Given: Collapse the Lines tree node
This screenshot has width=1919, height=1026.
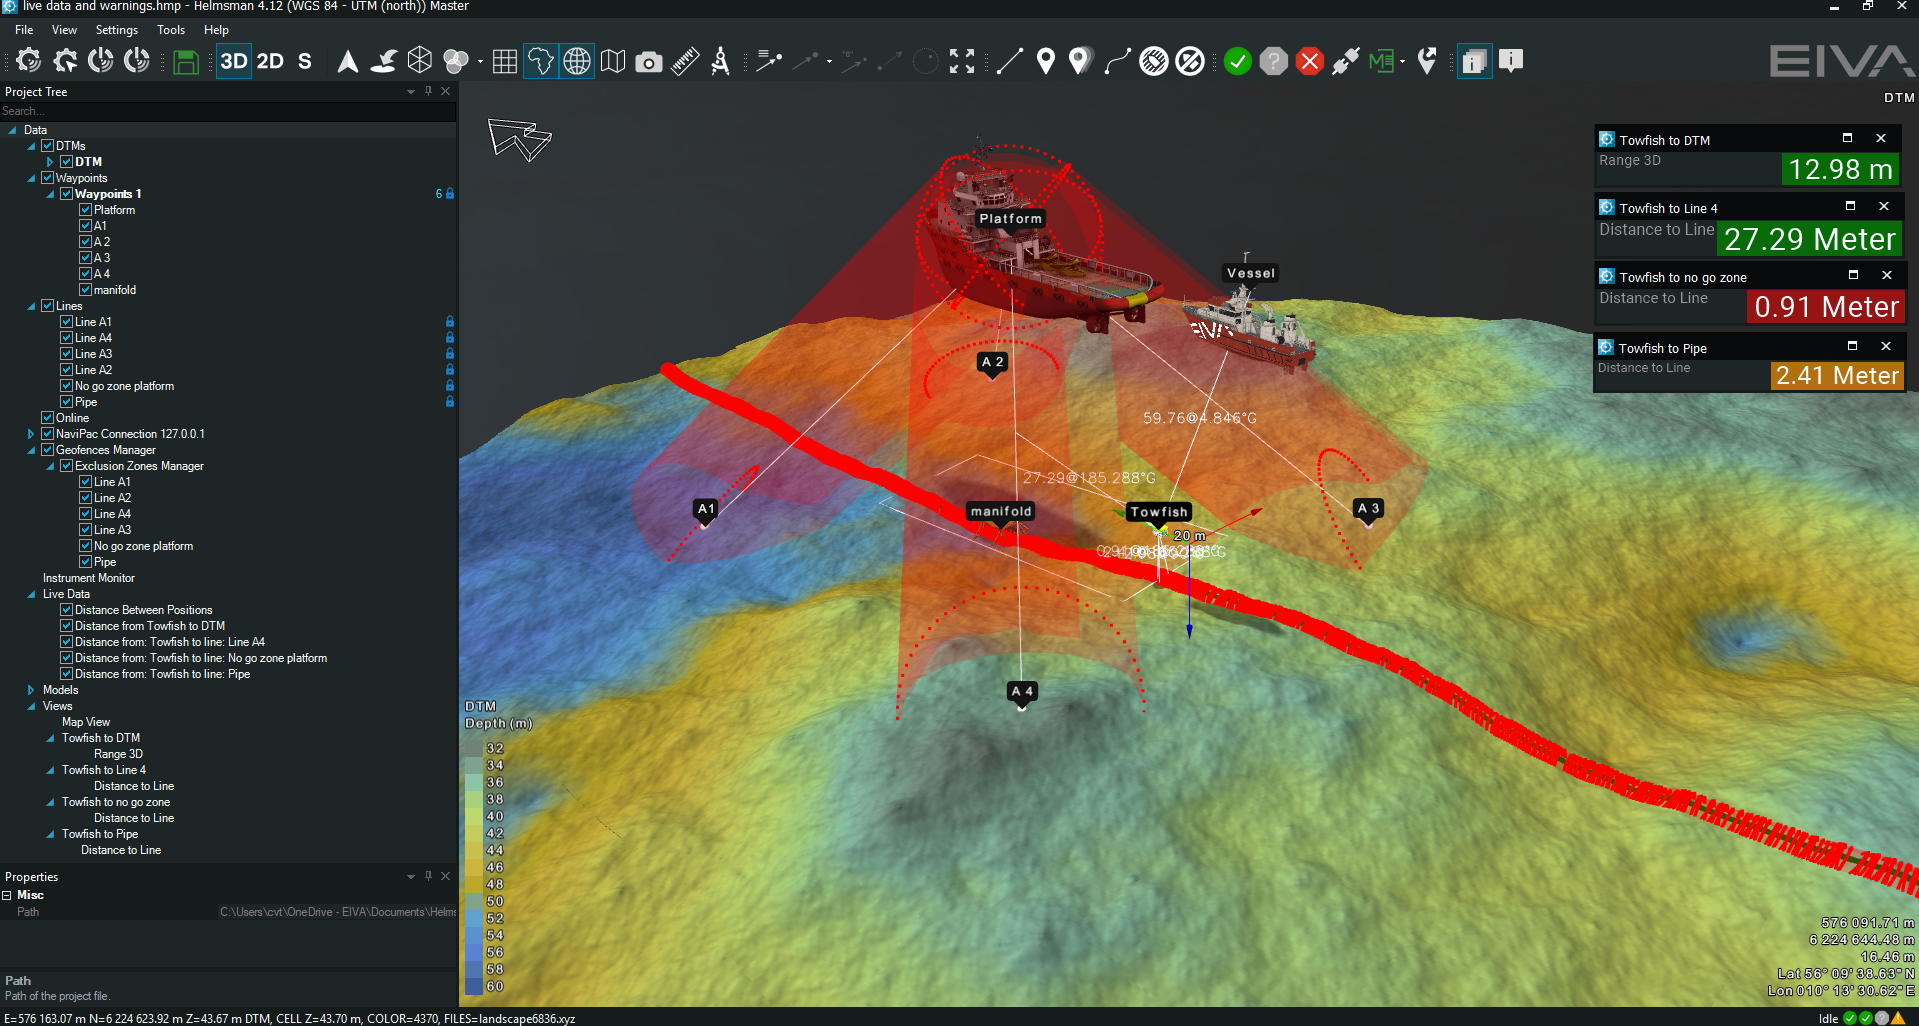Looking at the screenshot, I should tap(31, 306).
